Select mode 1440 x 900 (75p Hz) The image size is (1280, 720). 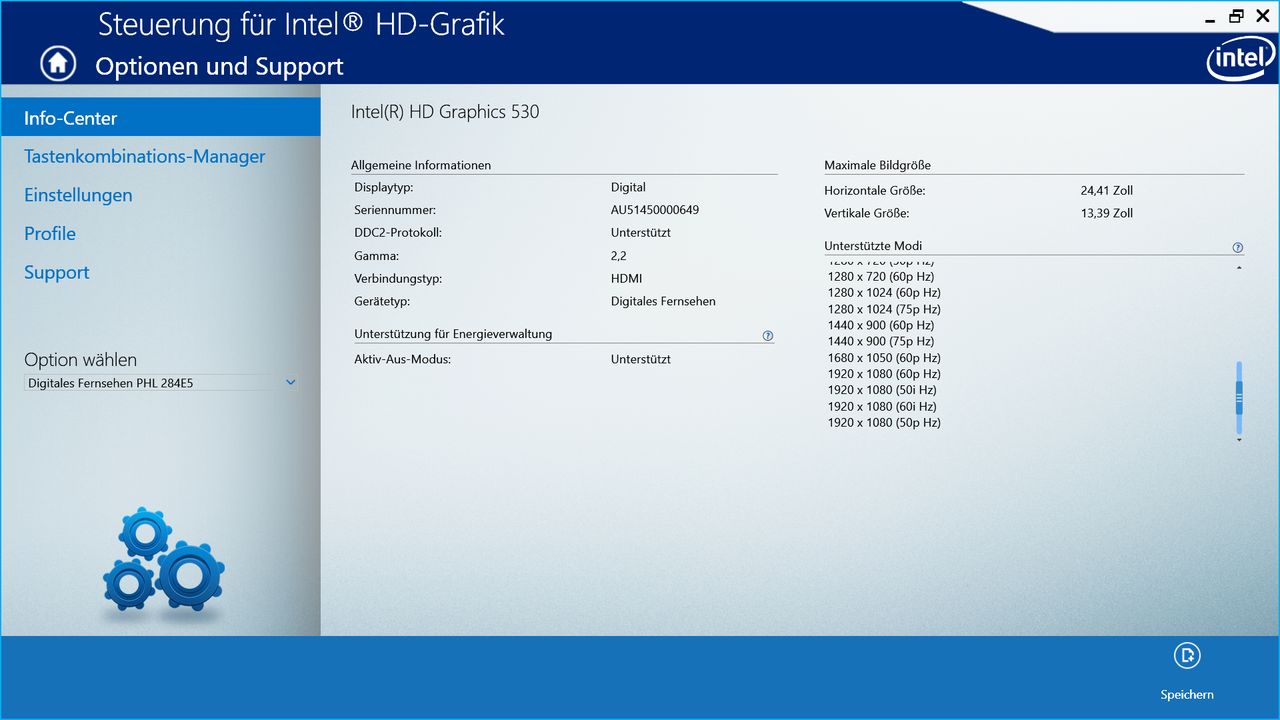point(881,341)
